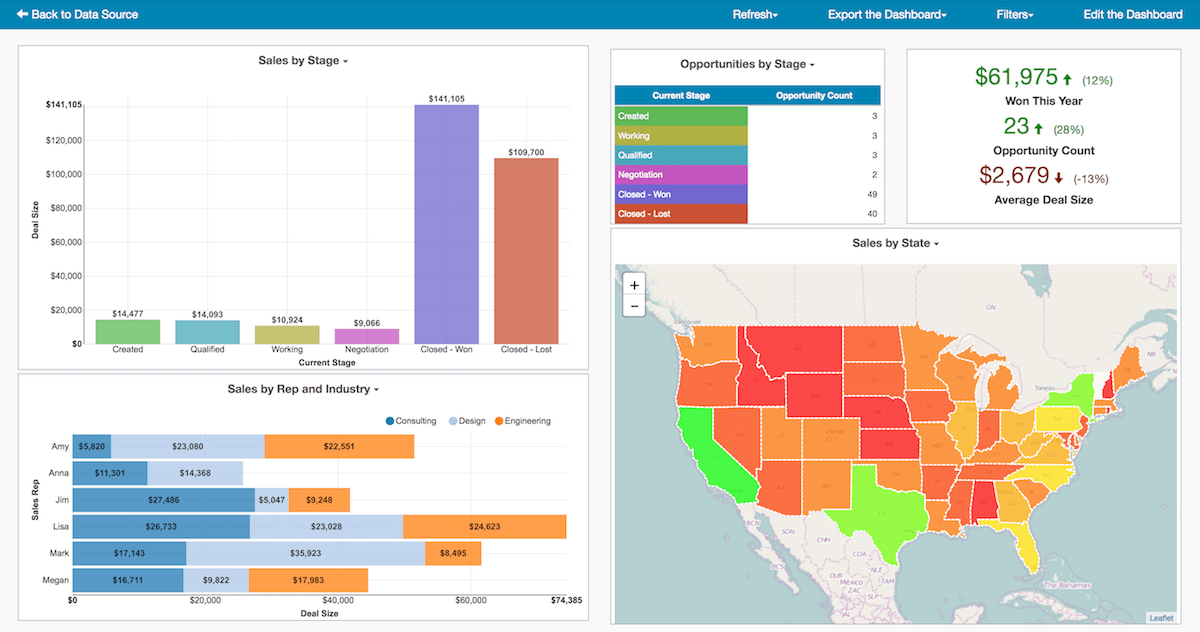Zoom out on the map
Viewport: 1200px width, 632px height.
(633, 306)
